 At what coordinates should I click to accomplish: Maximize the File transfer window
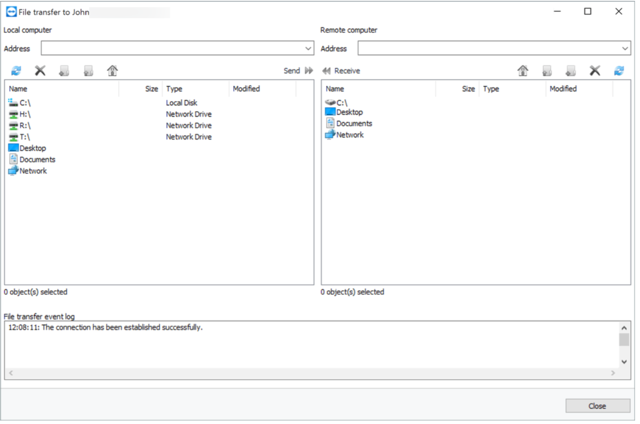[588, 11]
